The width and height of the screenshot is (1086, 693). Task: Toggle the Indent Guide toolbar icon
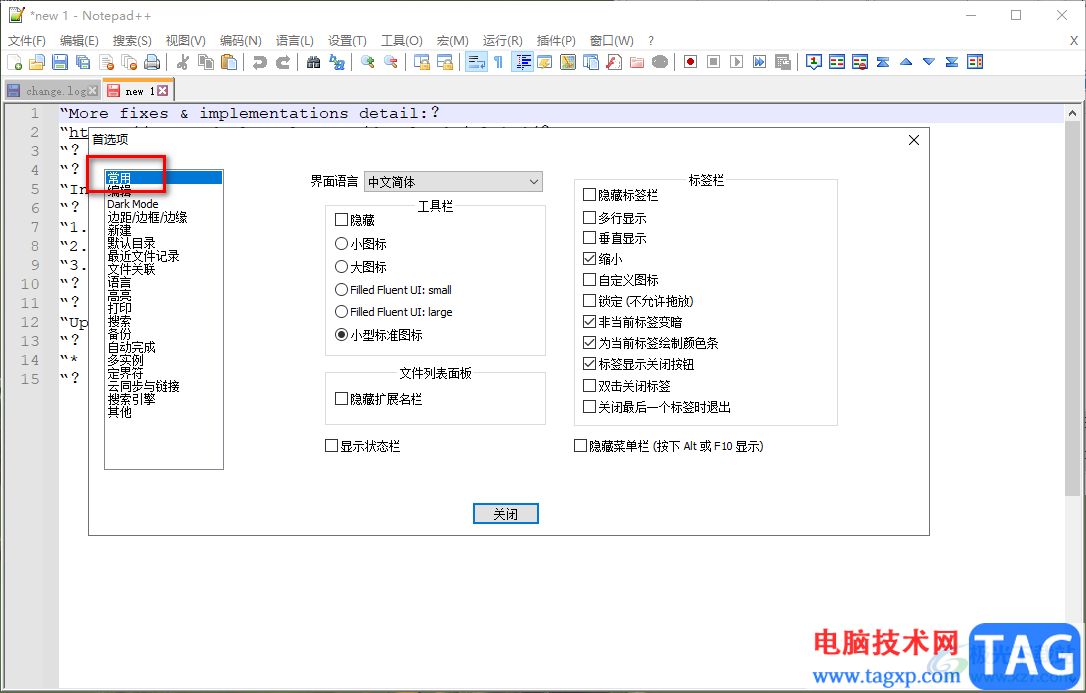click(x=522, y=62)
